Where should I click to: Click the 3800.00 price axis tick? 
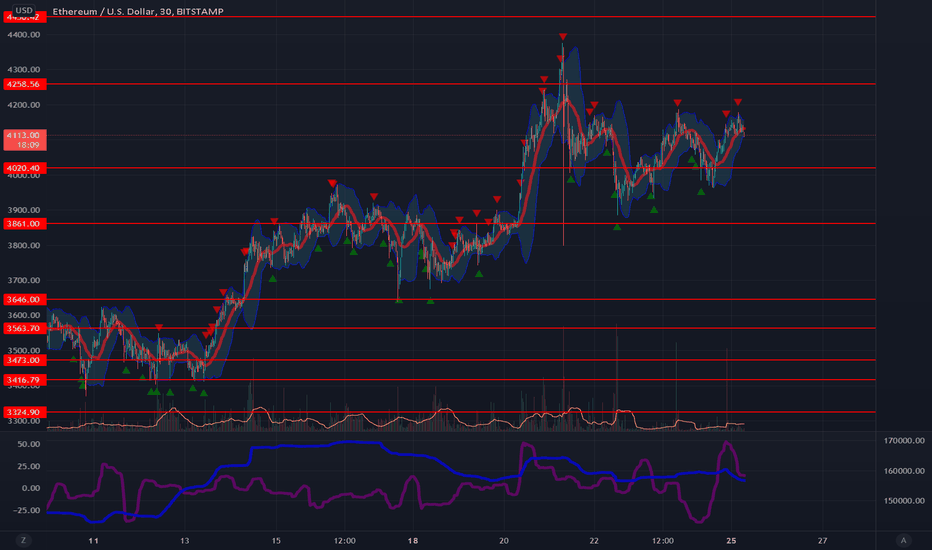click(x=24, y=245)
